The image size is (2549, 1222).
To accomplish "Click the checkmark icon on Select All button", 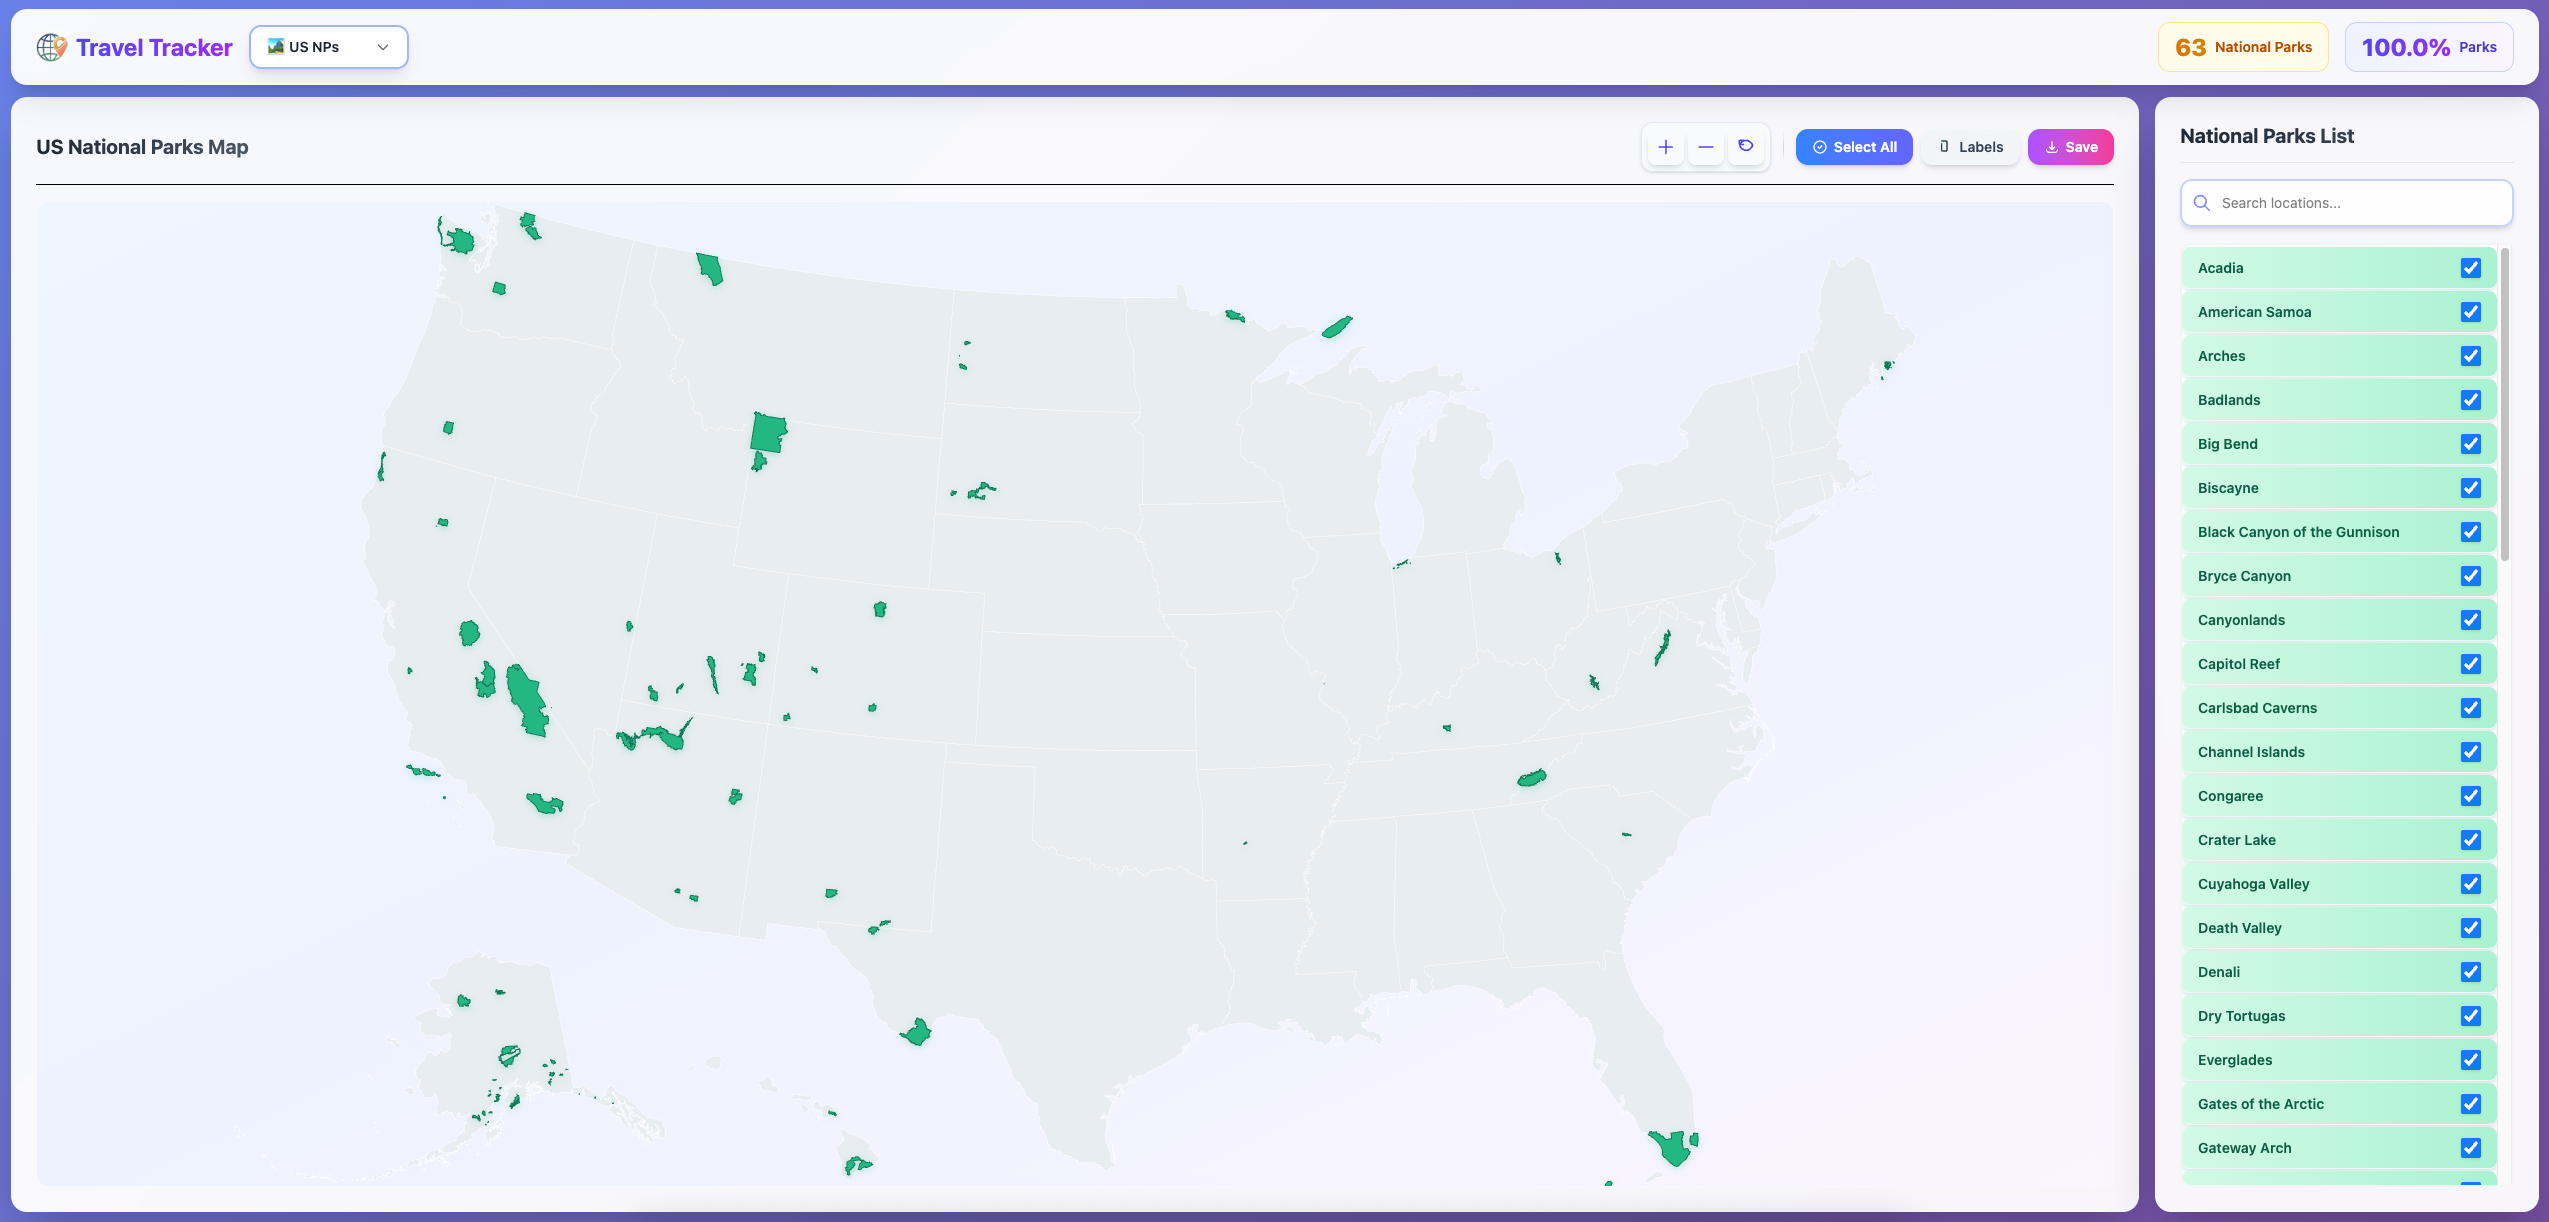I will [x=1820, y=146].
